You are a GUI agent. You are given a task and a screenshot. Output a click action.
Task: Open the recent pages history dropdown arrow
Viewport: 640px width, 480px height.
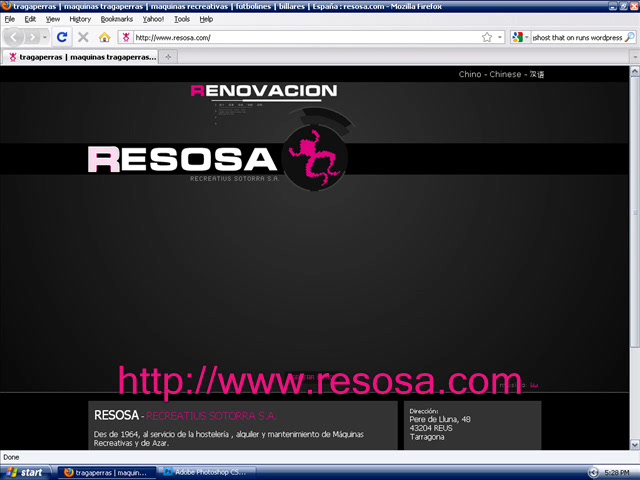tap(45, 38)
